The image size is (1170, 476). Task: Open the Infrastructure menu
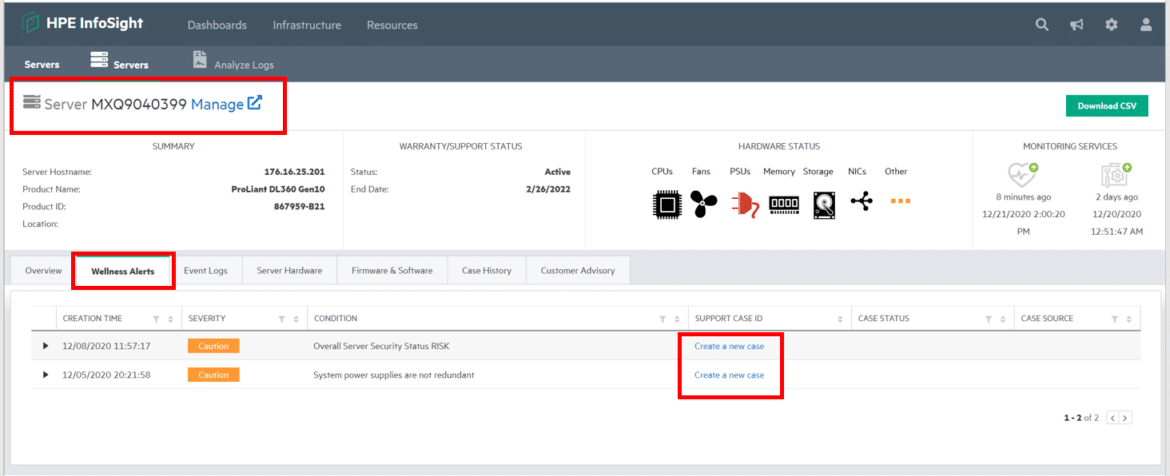click(307, 25)
